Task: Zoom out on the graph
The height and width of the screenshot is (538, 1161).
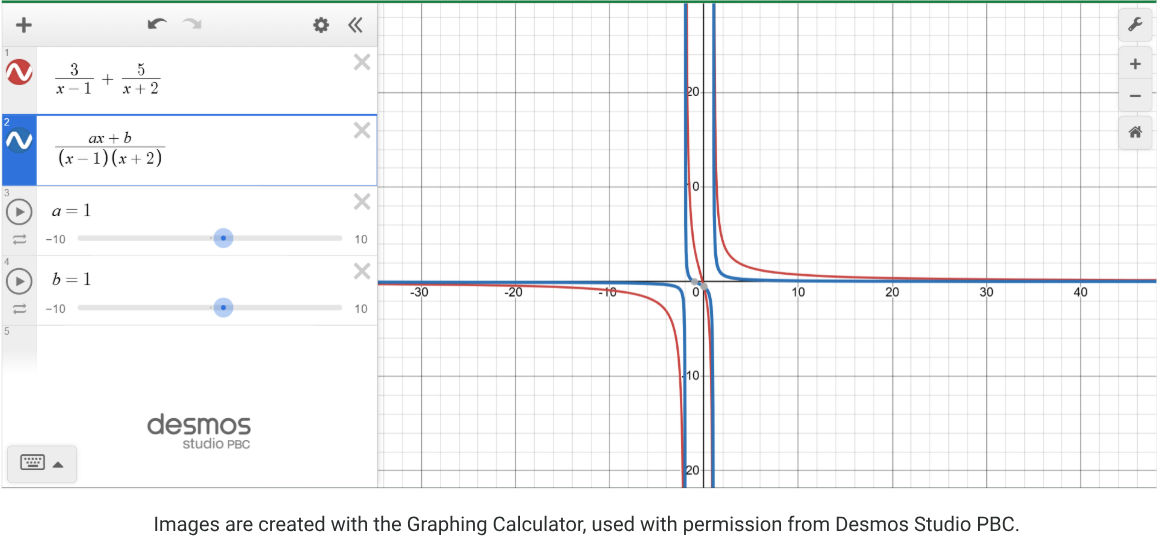Action: pyautogui.click(x=1134, y=96)
